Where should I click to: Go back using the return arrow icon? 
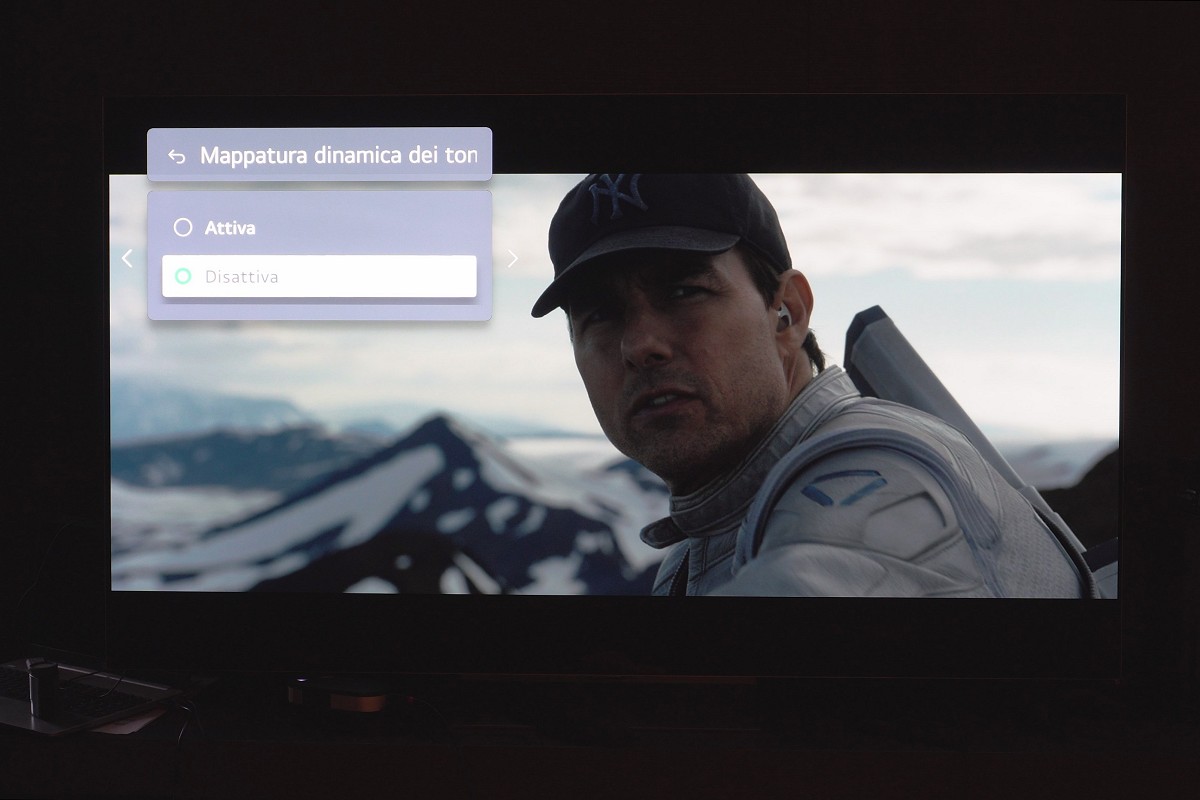pos(177,156)
